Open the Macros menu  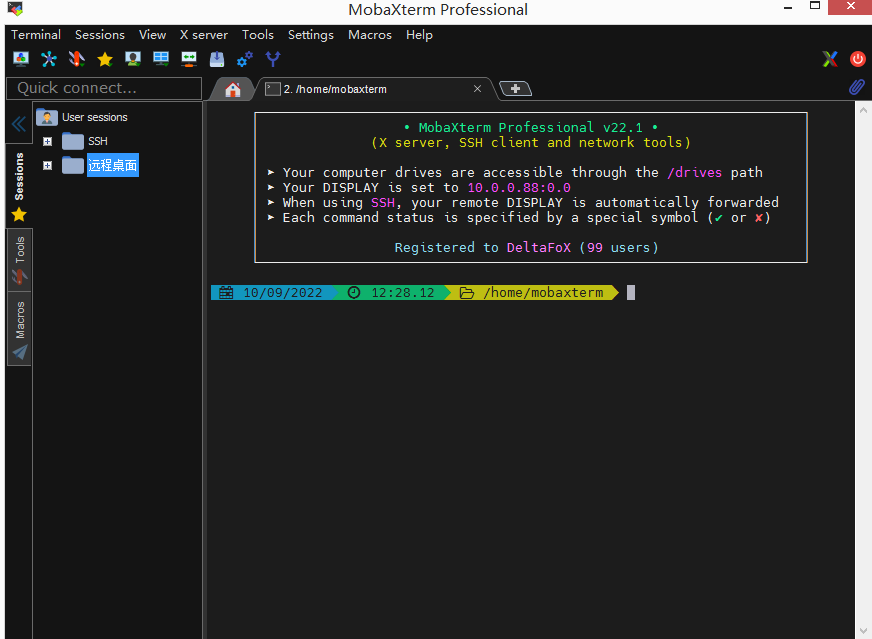point(370,34)
